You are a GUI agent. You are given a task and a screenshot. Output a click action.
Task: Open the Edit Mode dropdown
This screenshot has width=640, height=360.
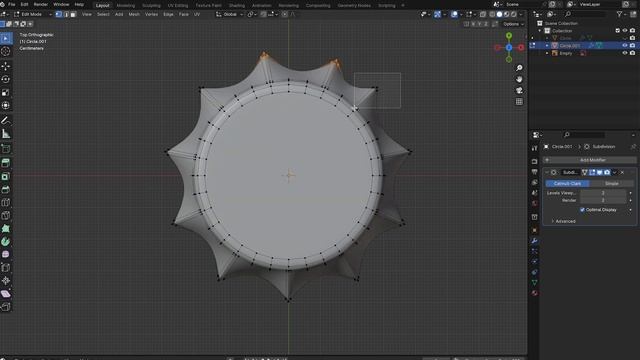point(32,14)
